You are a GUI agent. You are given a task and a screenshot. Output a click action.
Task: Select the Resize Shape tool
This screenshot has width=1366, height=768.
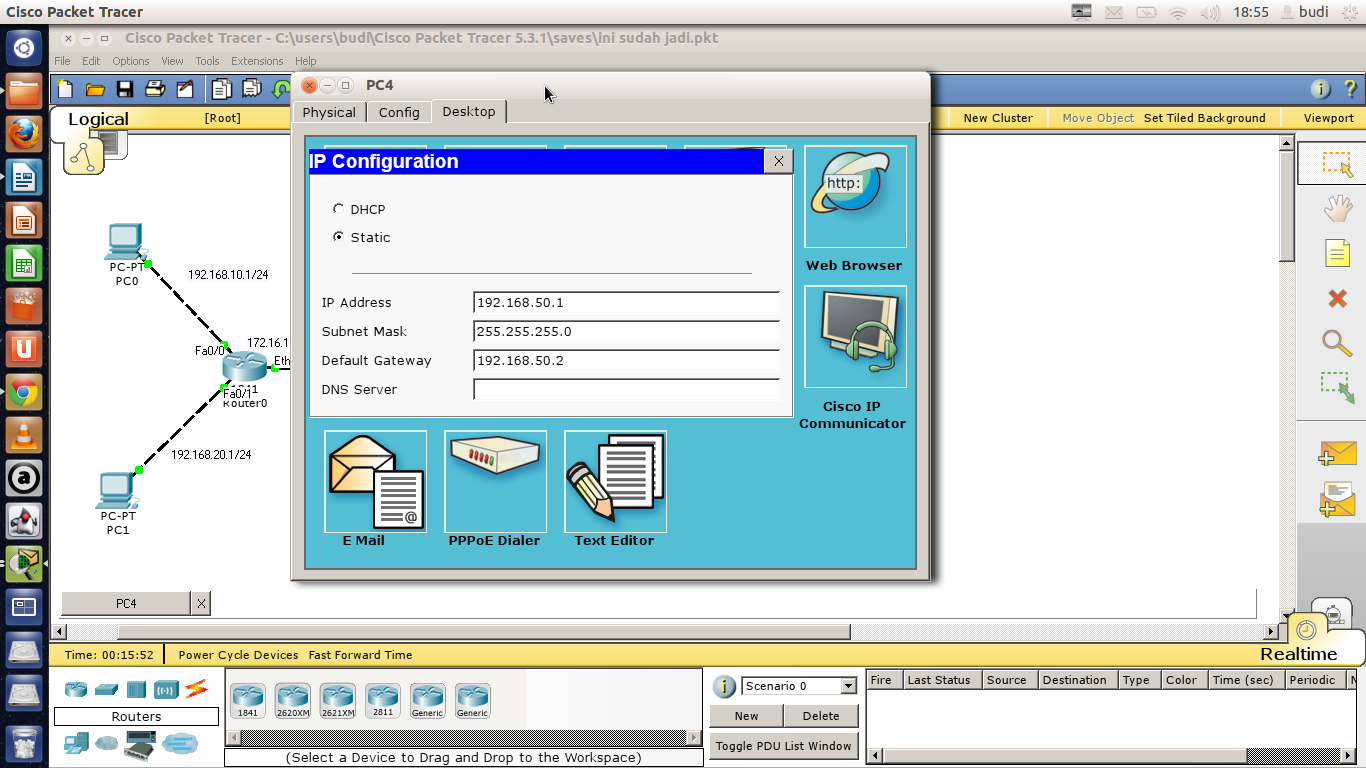[1337, 388]
